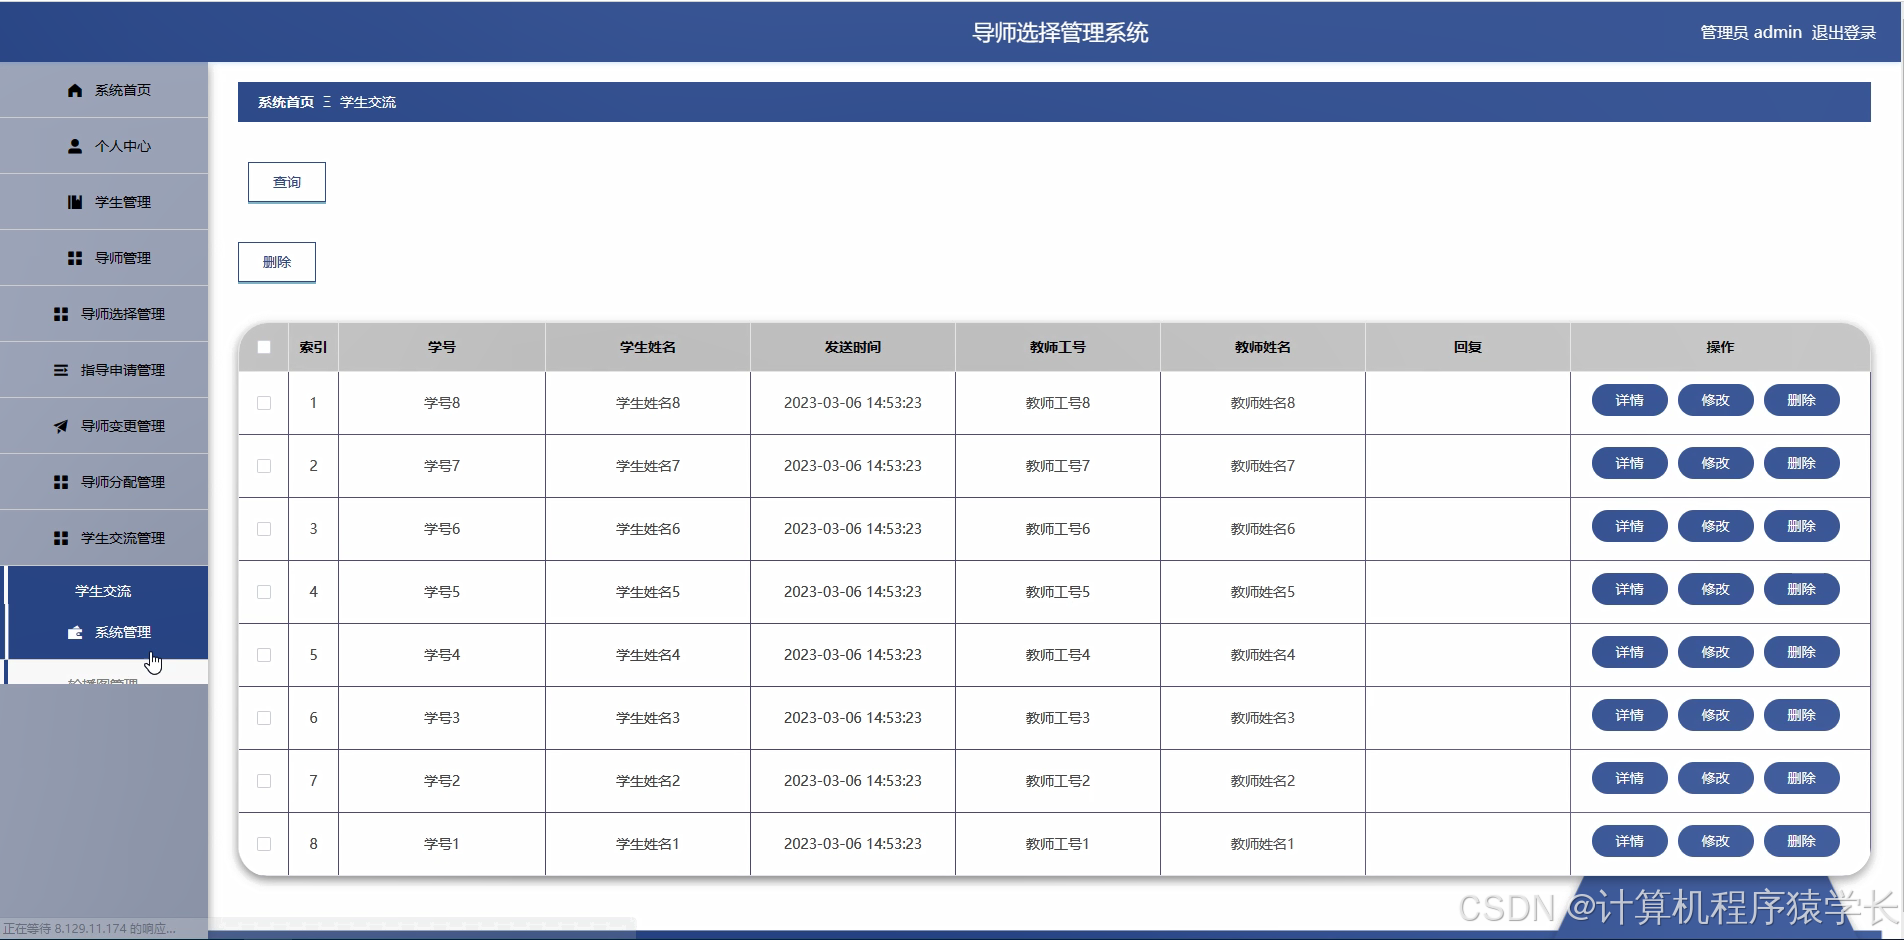Collapse 学生交流管理 sidebar menu
Image resolution: width=1904 pixels, height=940 pixels.
[x=104, y=538]
